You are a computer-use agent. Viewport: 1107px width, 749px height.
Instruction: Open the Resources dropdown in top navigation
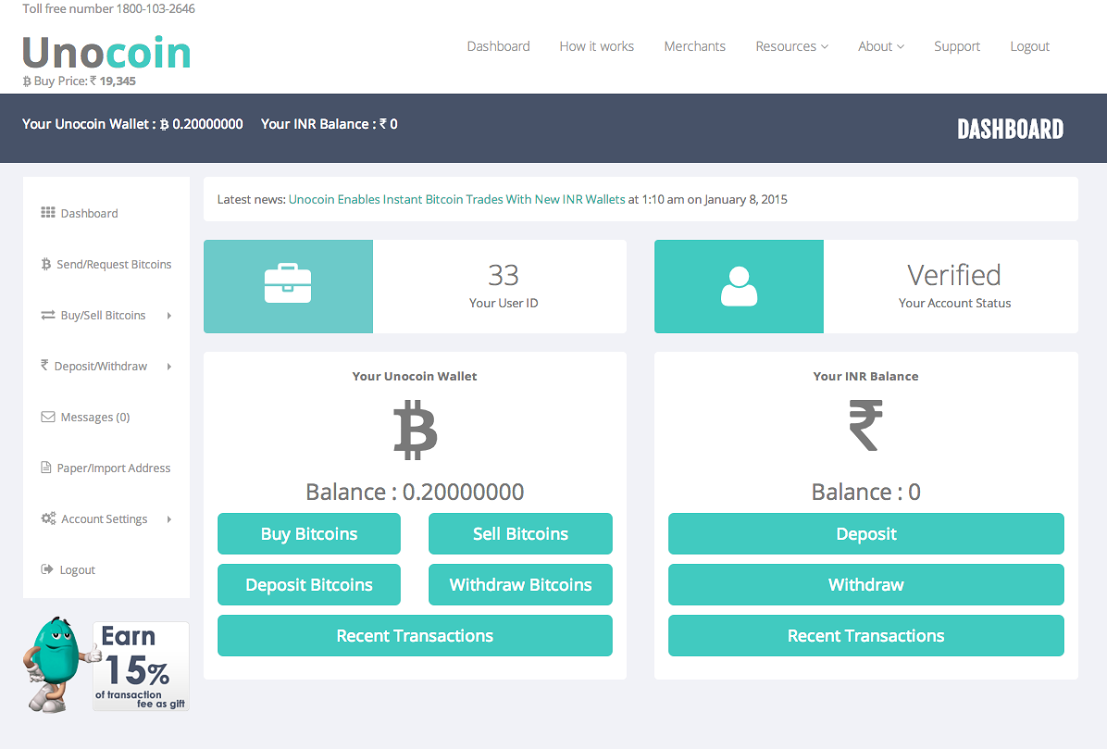791,46
